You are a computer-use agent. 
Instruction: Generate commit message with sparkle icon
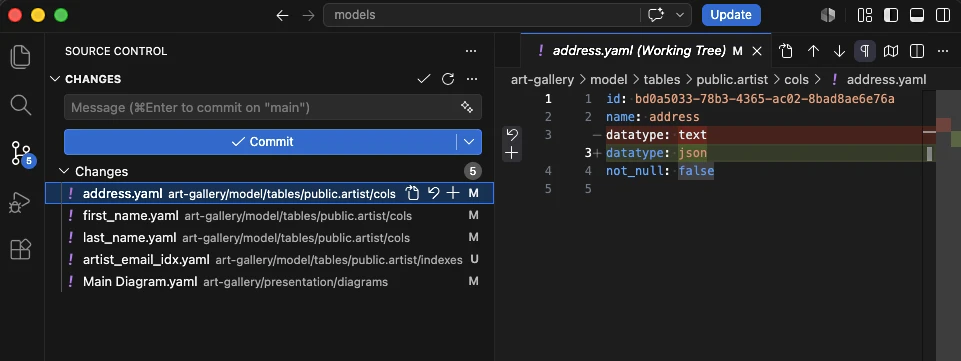click(467, 107)
